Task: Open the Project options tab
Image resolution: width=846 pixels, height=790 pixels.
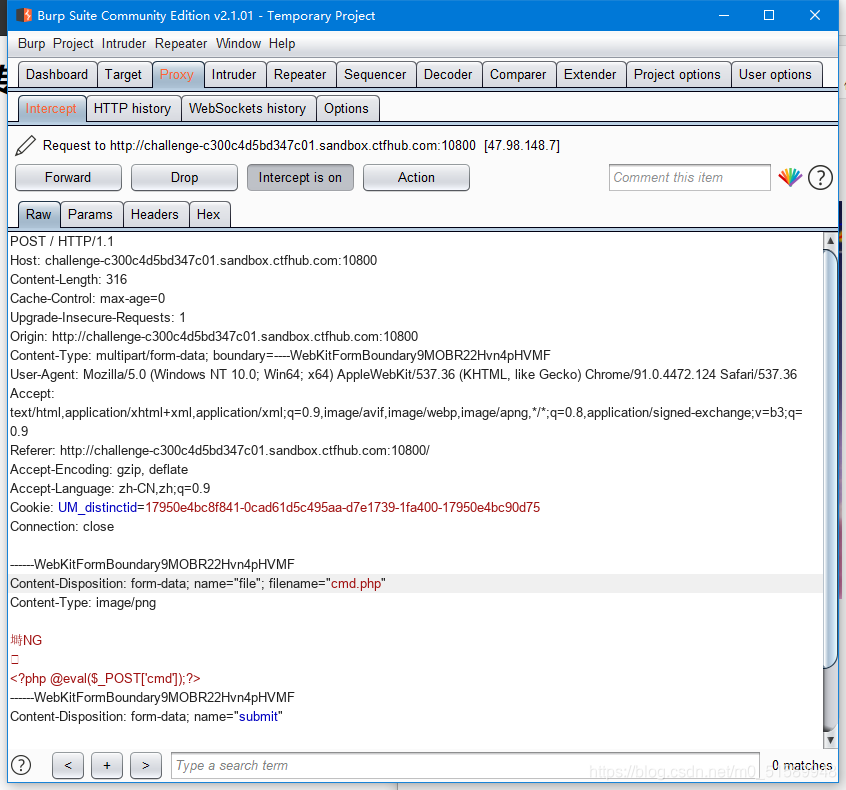Action: 678,74
